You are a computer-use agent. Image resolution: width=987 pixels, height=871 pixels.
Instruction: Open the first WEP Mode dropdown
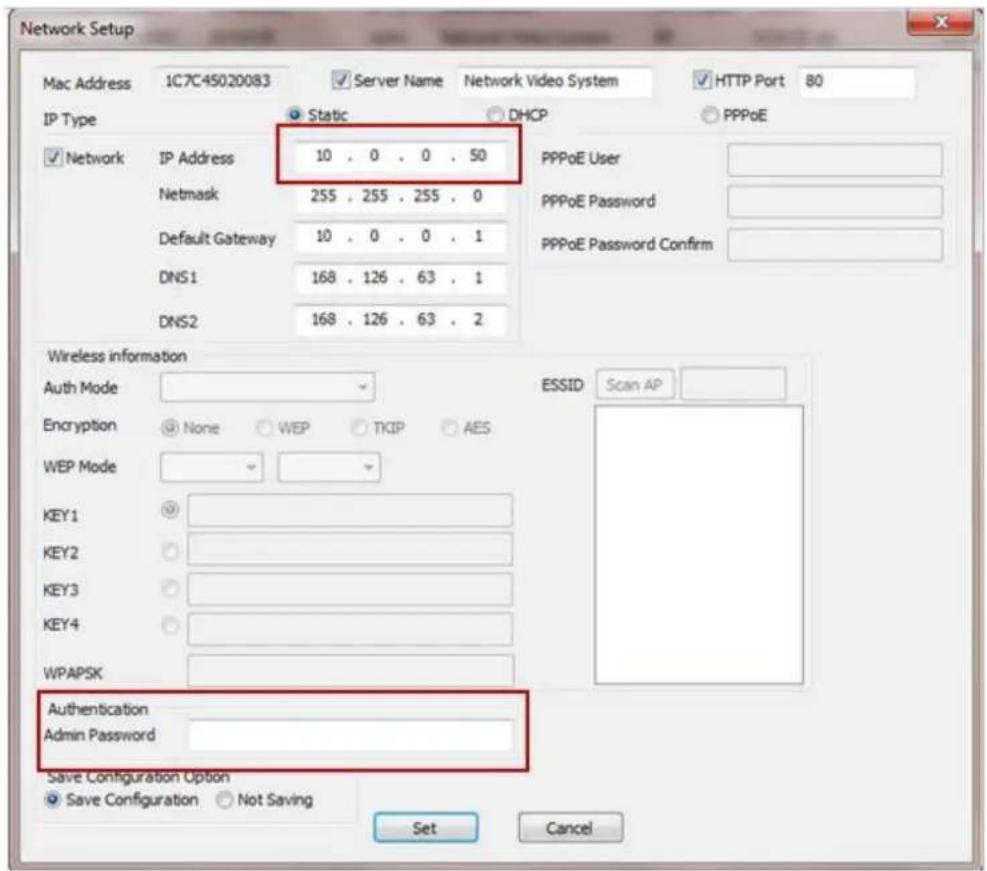tap(212, 467)
